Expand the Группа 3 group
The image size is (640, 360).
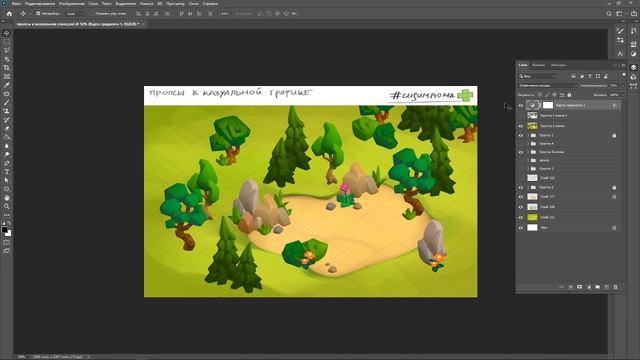pos(528,169)
